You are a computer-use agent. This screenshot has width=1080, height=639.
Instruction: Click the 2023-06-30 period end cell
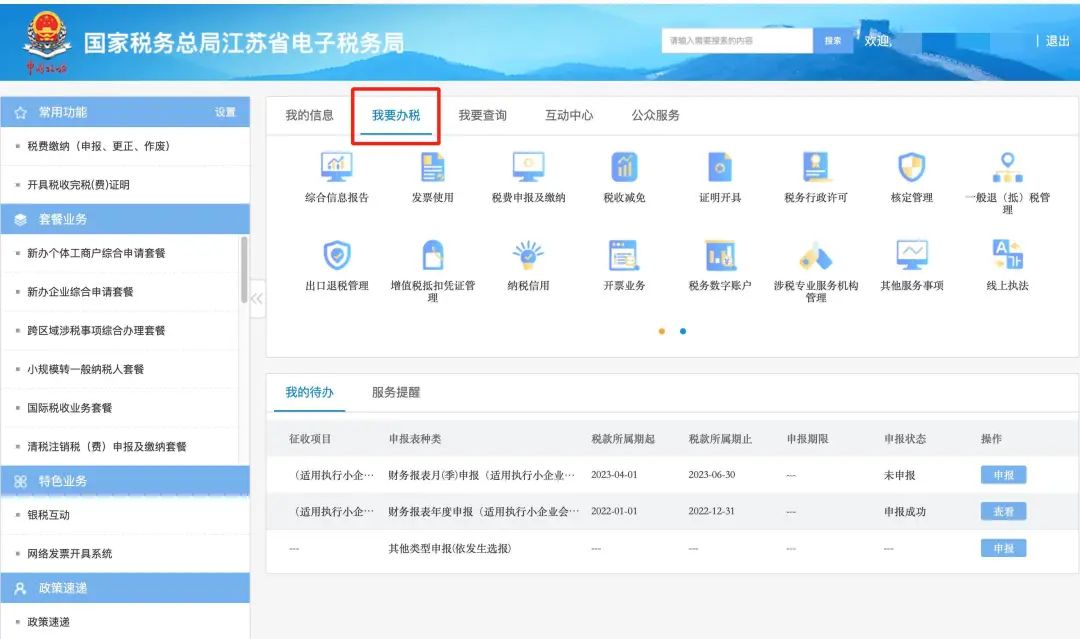click(712, 475)
